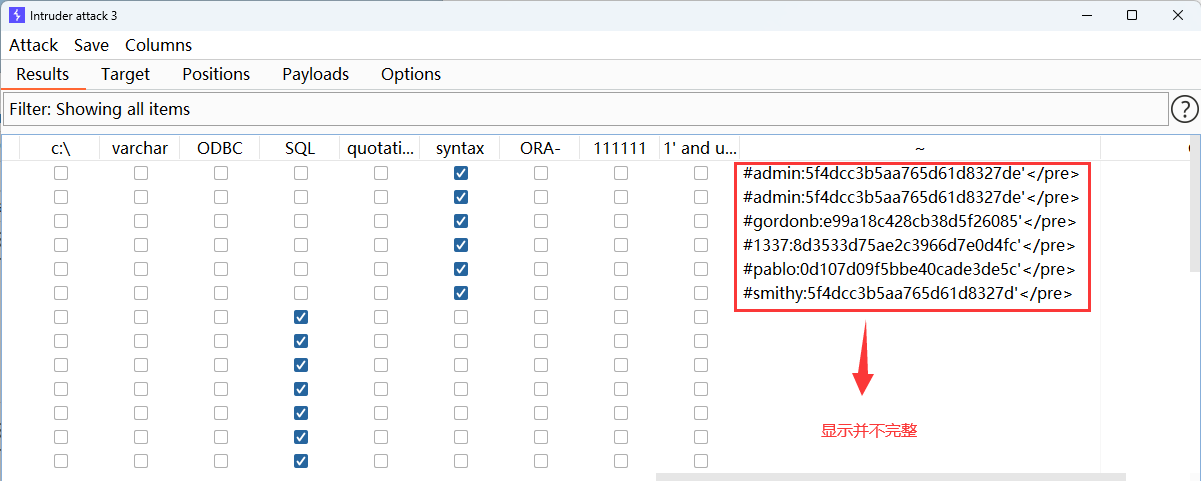
Task: Open the Columns menu
Action: coord(158,45)
